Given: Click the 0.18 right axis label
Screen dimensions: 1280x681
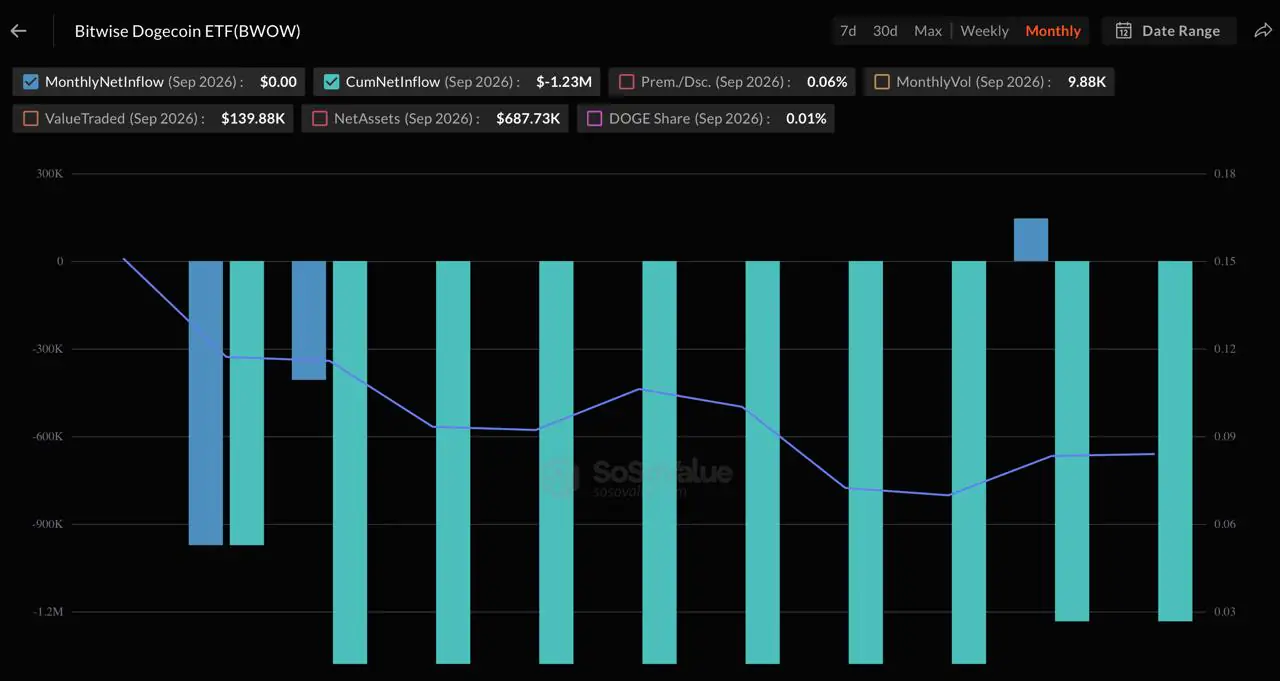Looking at the screenshot, I should coord(1225,174).
